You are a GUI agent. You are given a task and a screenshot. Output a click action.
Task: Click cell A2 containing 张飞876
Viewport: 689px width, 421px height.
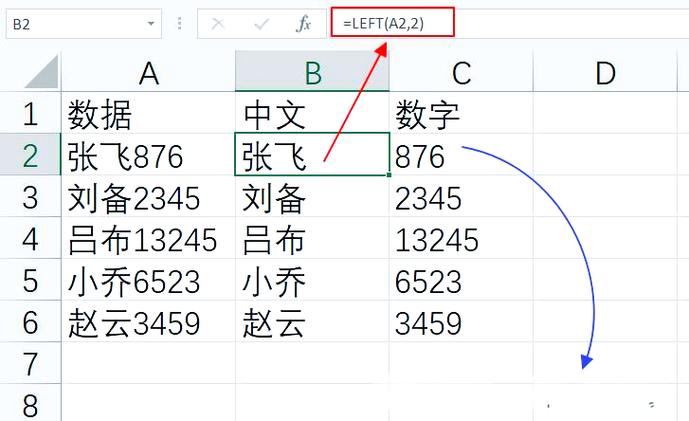[149, 155]
